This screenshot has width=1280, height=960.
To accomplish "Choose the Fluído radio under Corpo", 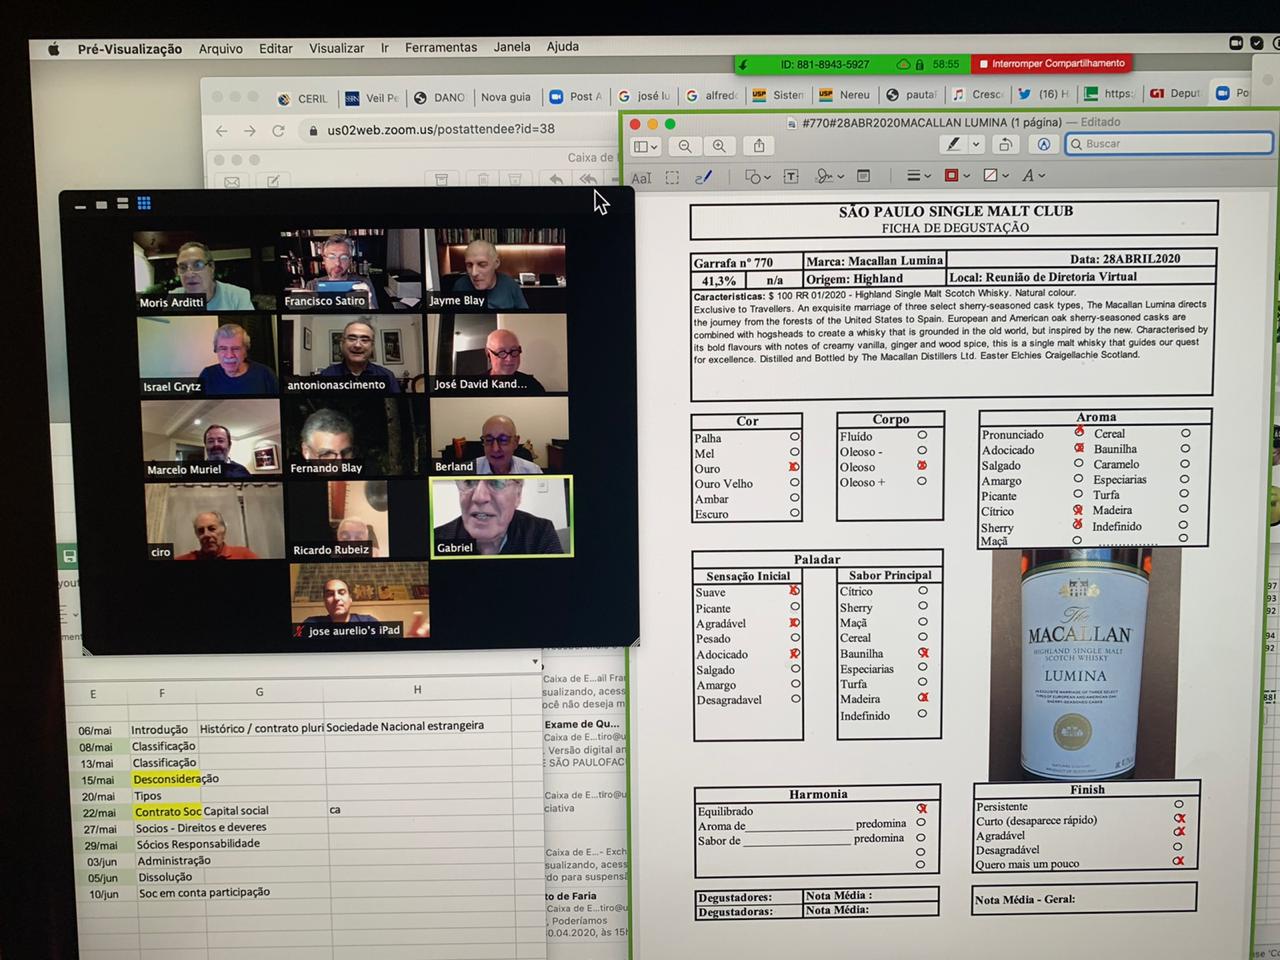I will coord(922,436).
